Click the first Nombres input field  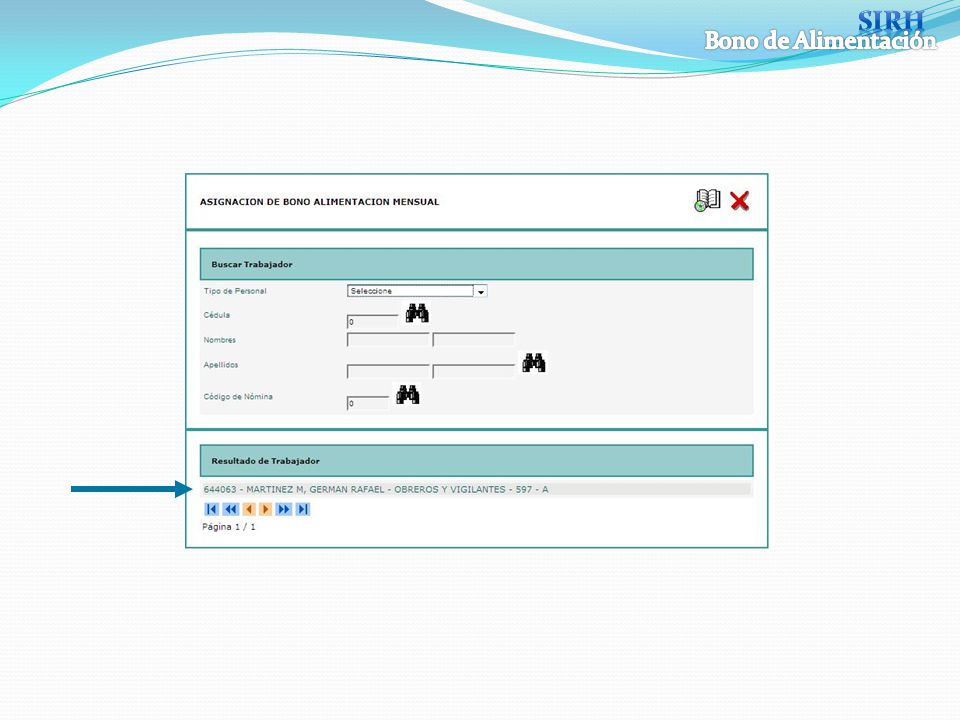[x=388, y=340]
